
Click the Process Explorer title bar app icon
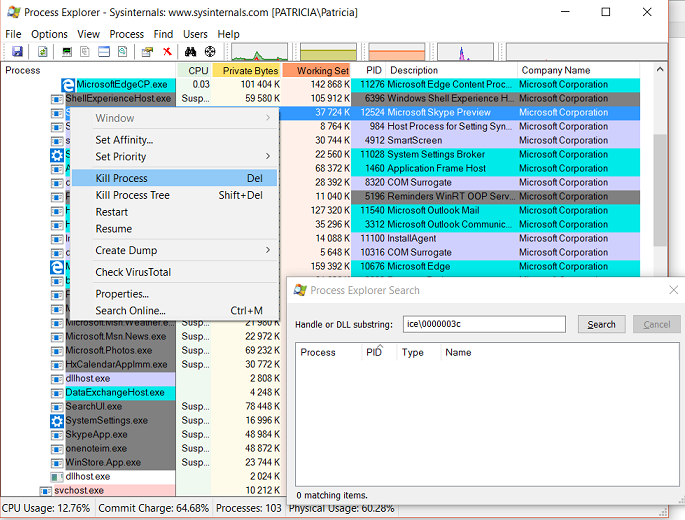tap(14, 12)
